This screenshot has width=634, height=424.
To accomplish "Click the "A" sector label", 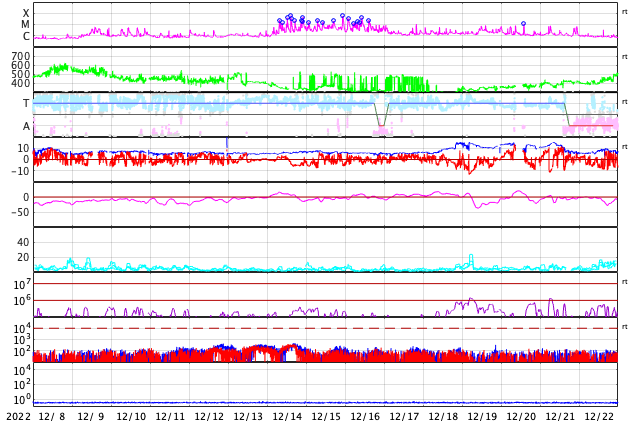I will click(x=26, y=127).
